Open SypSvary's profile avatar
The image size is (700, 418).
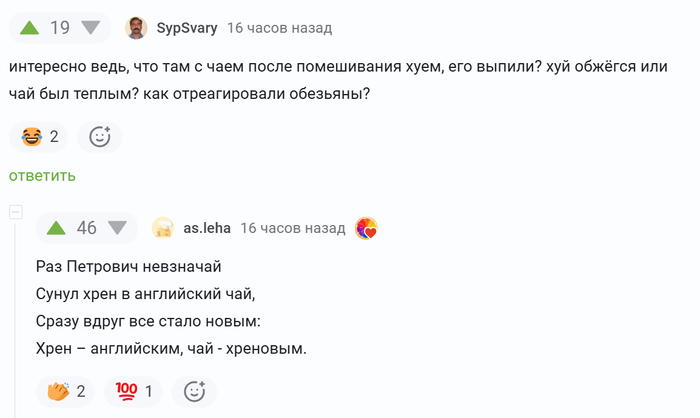(x=136, y=28)
